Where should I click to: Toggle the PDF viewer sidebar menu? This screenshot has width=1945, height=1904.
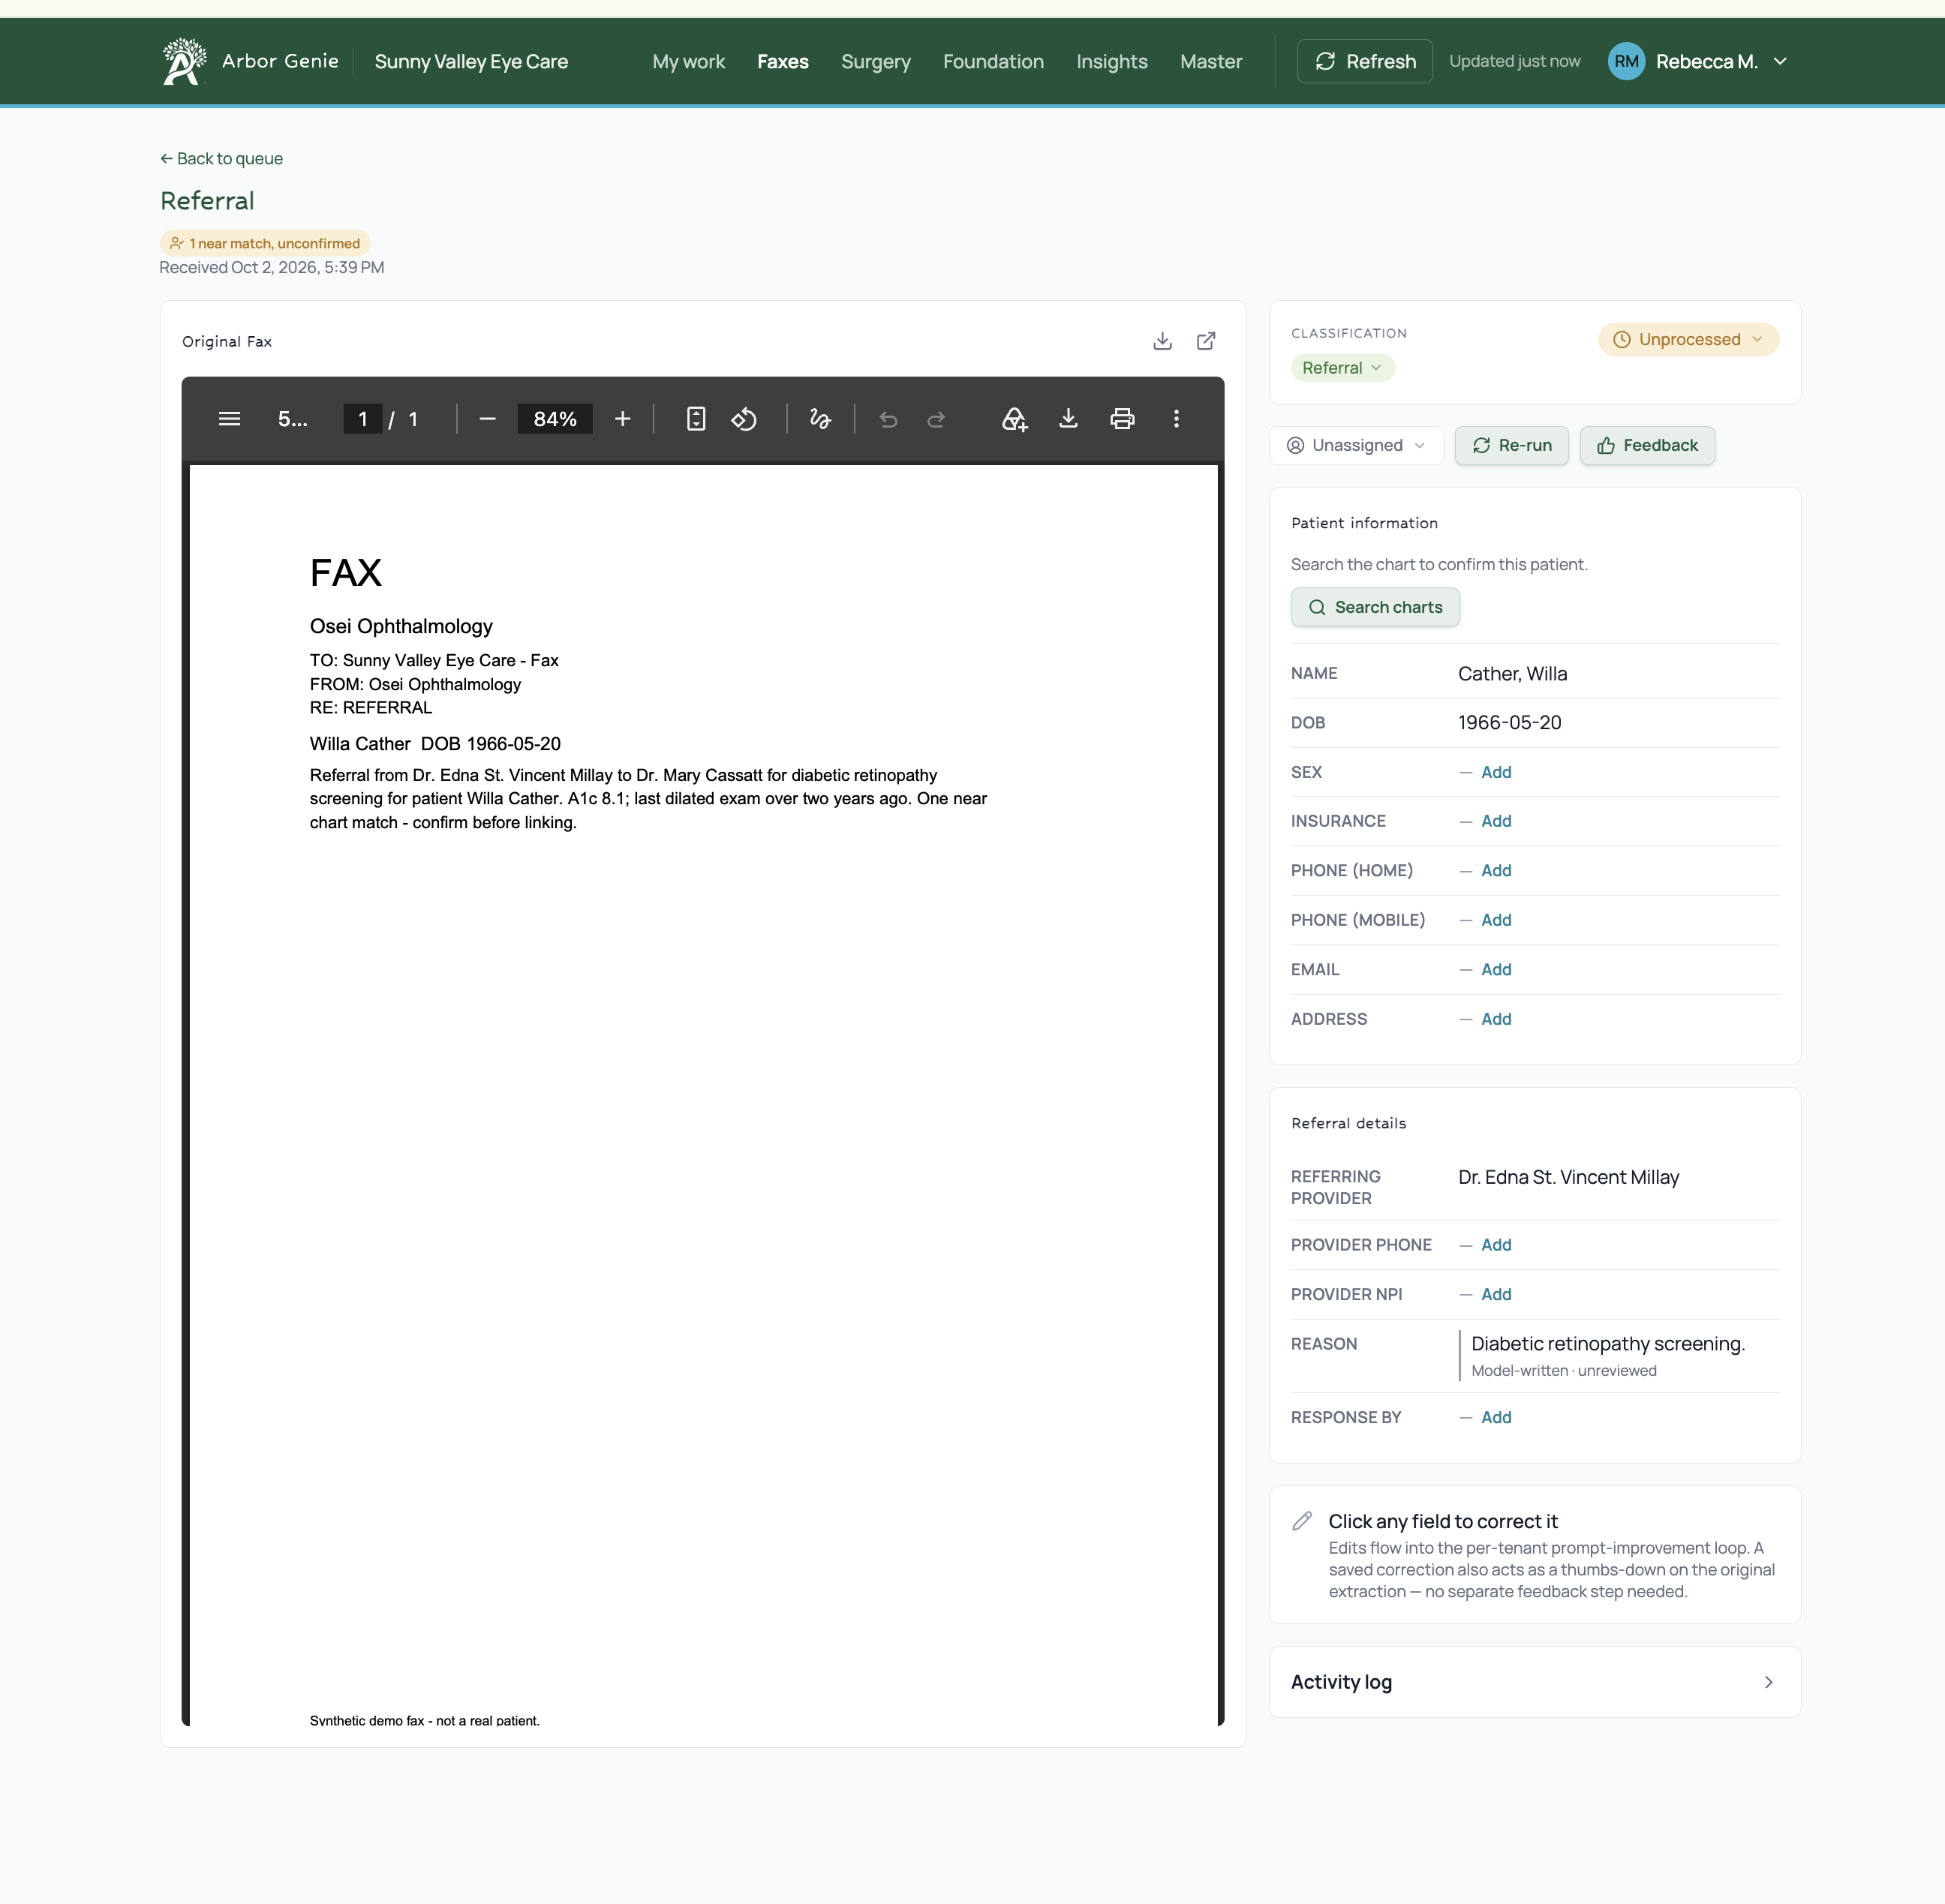229,419
